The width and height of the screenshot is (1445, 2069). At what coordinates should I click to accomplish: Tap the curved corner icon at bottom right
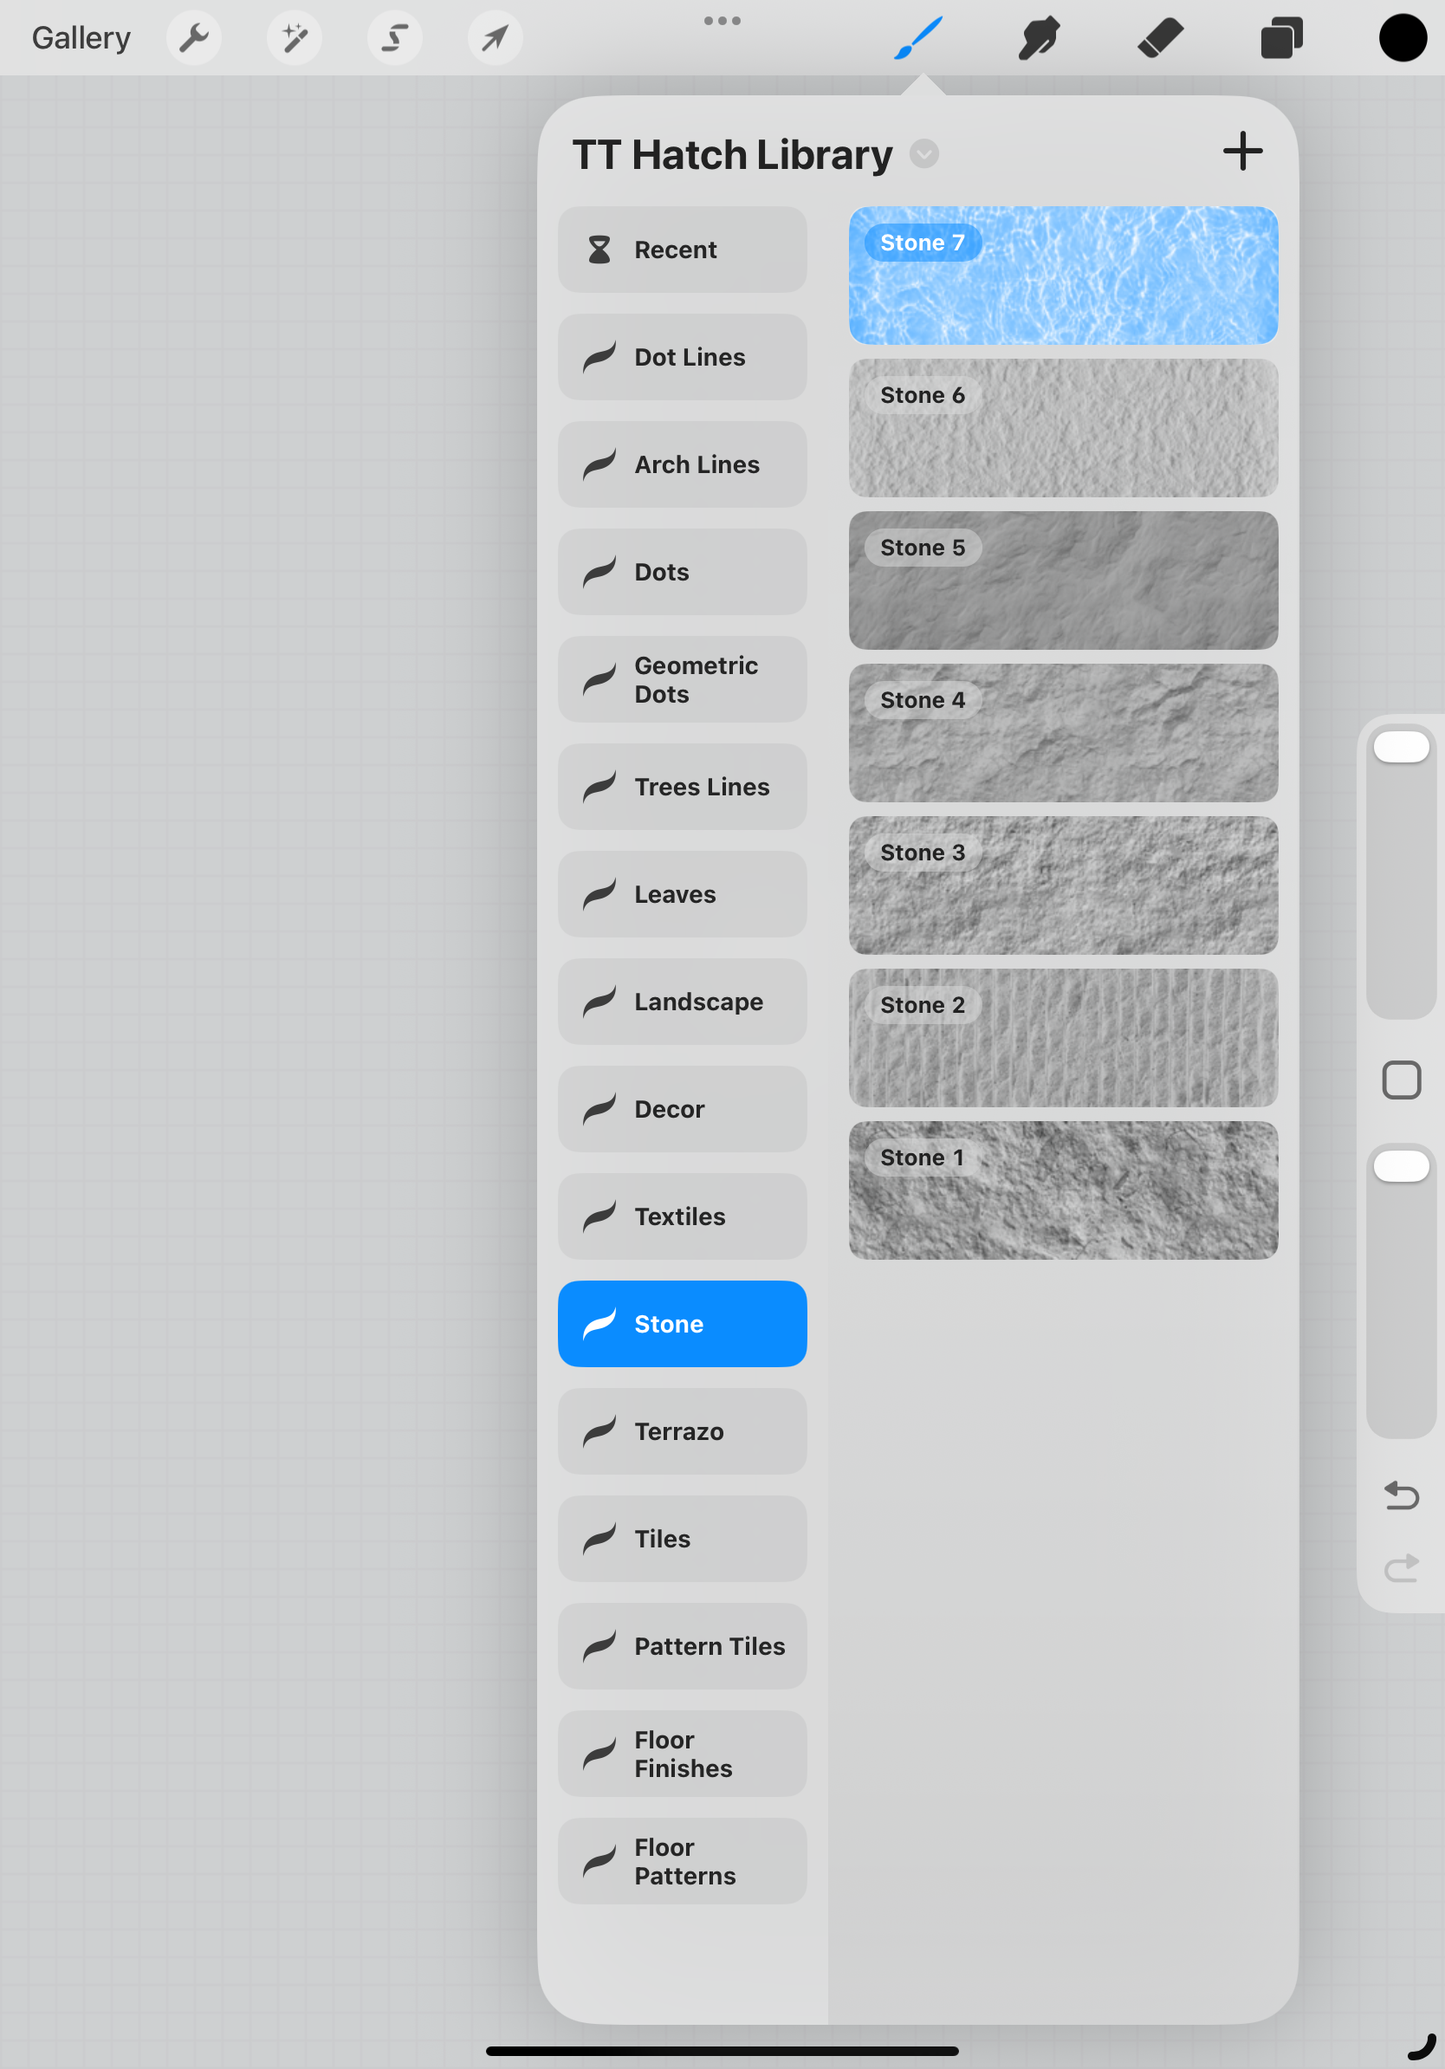coord(1421,2047)
